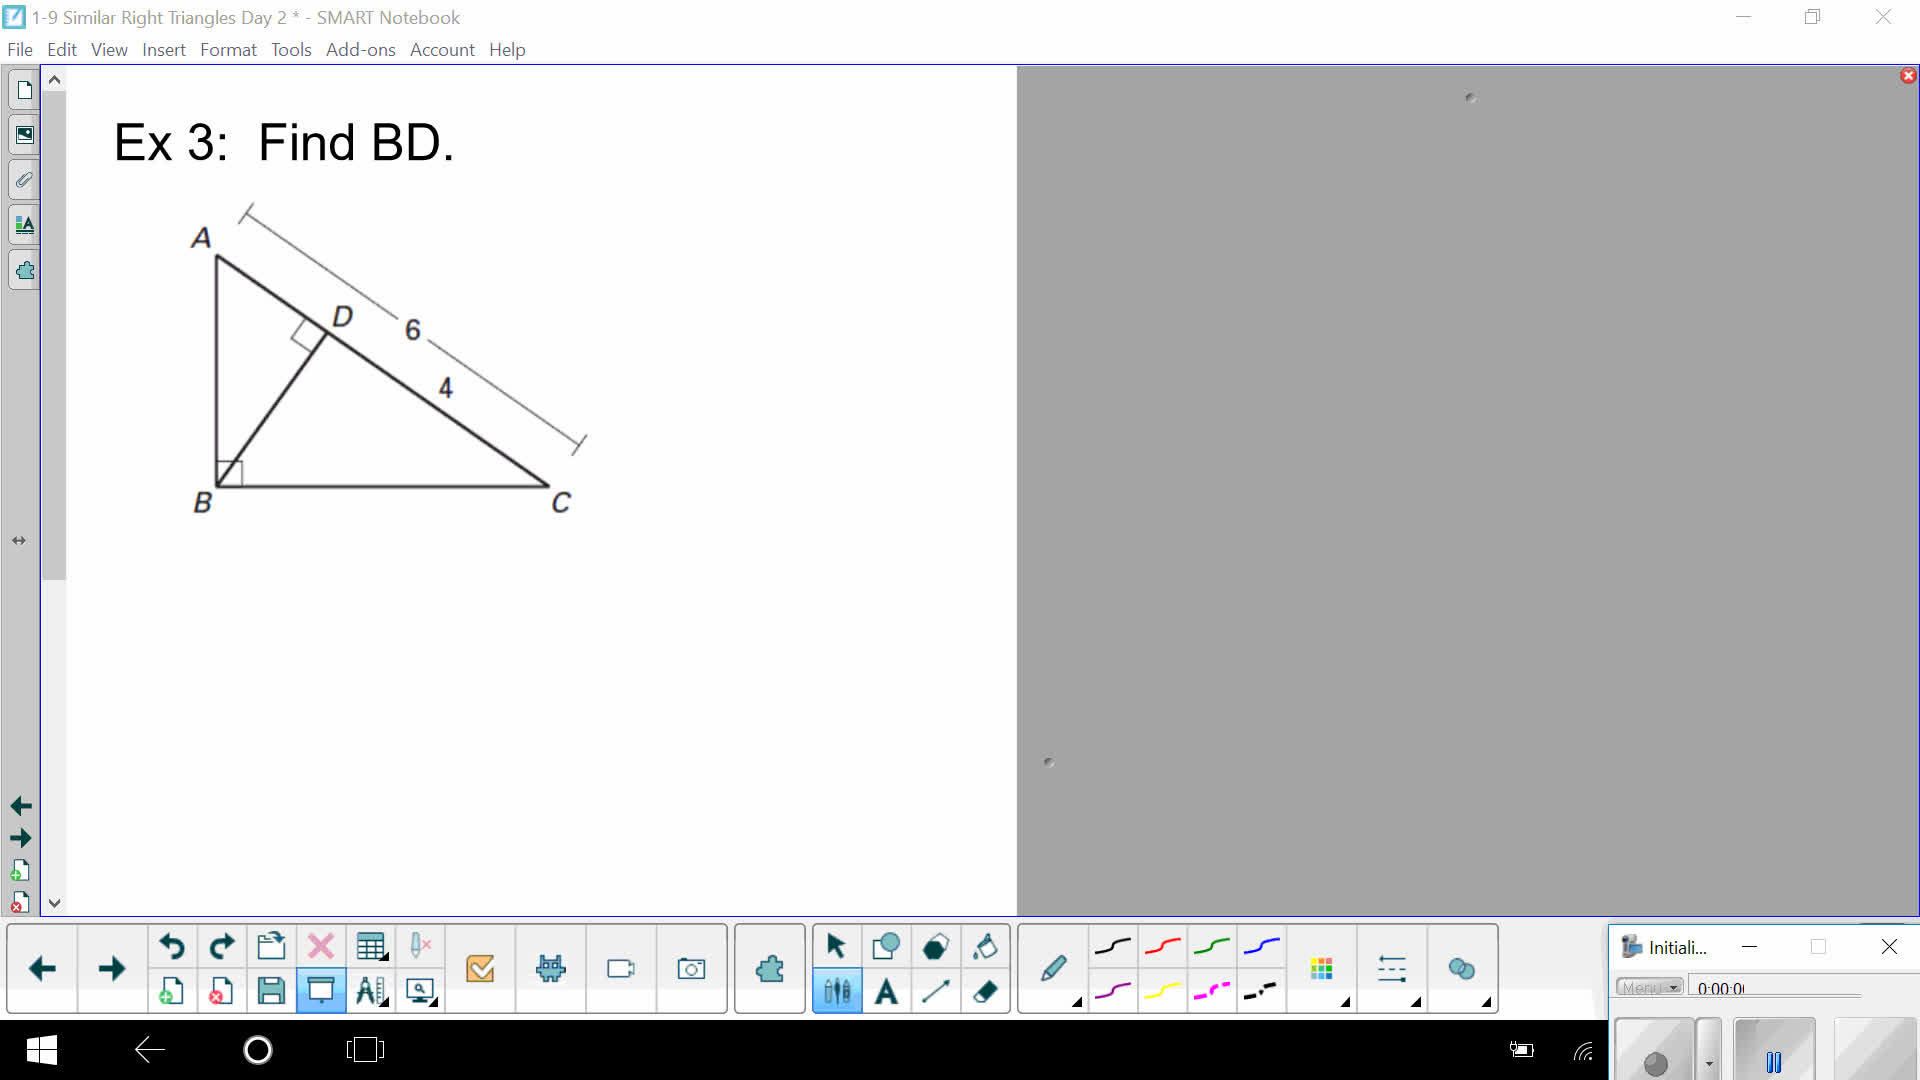The image size is (1920, 1080).
Task: Toggle sidebar position double-arrow
Action: pyautogui.click(x=19, y=540)
